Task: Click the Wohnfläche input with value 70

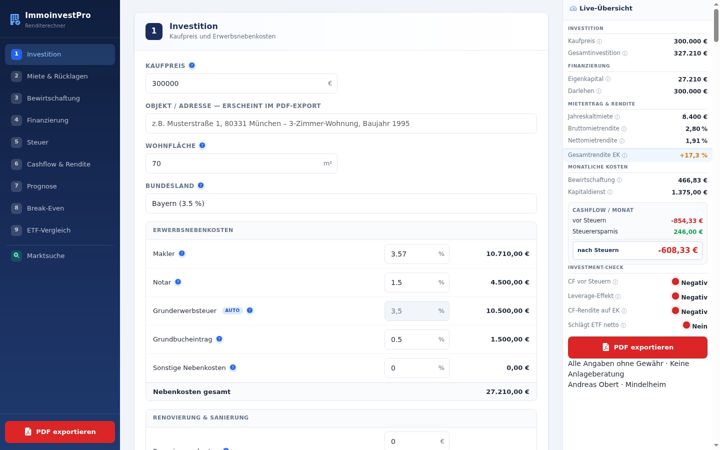Action: click(241, 163)
